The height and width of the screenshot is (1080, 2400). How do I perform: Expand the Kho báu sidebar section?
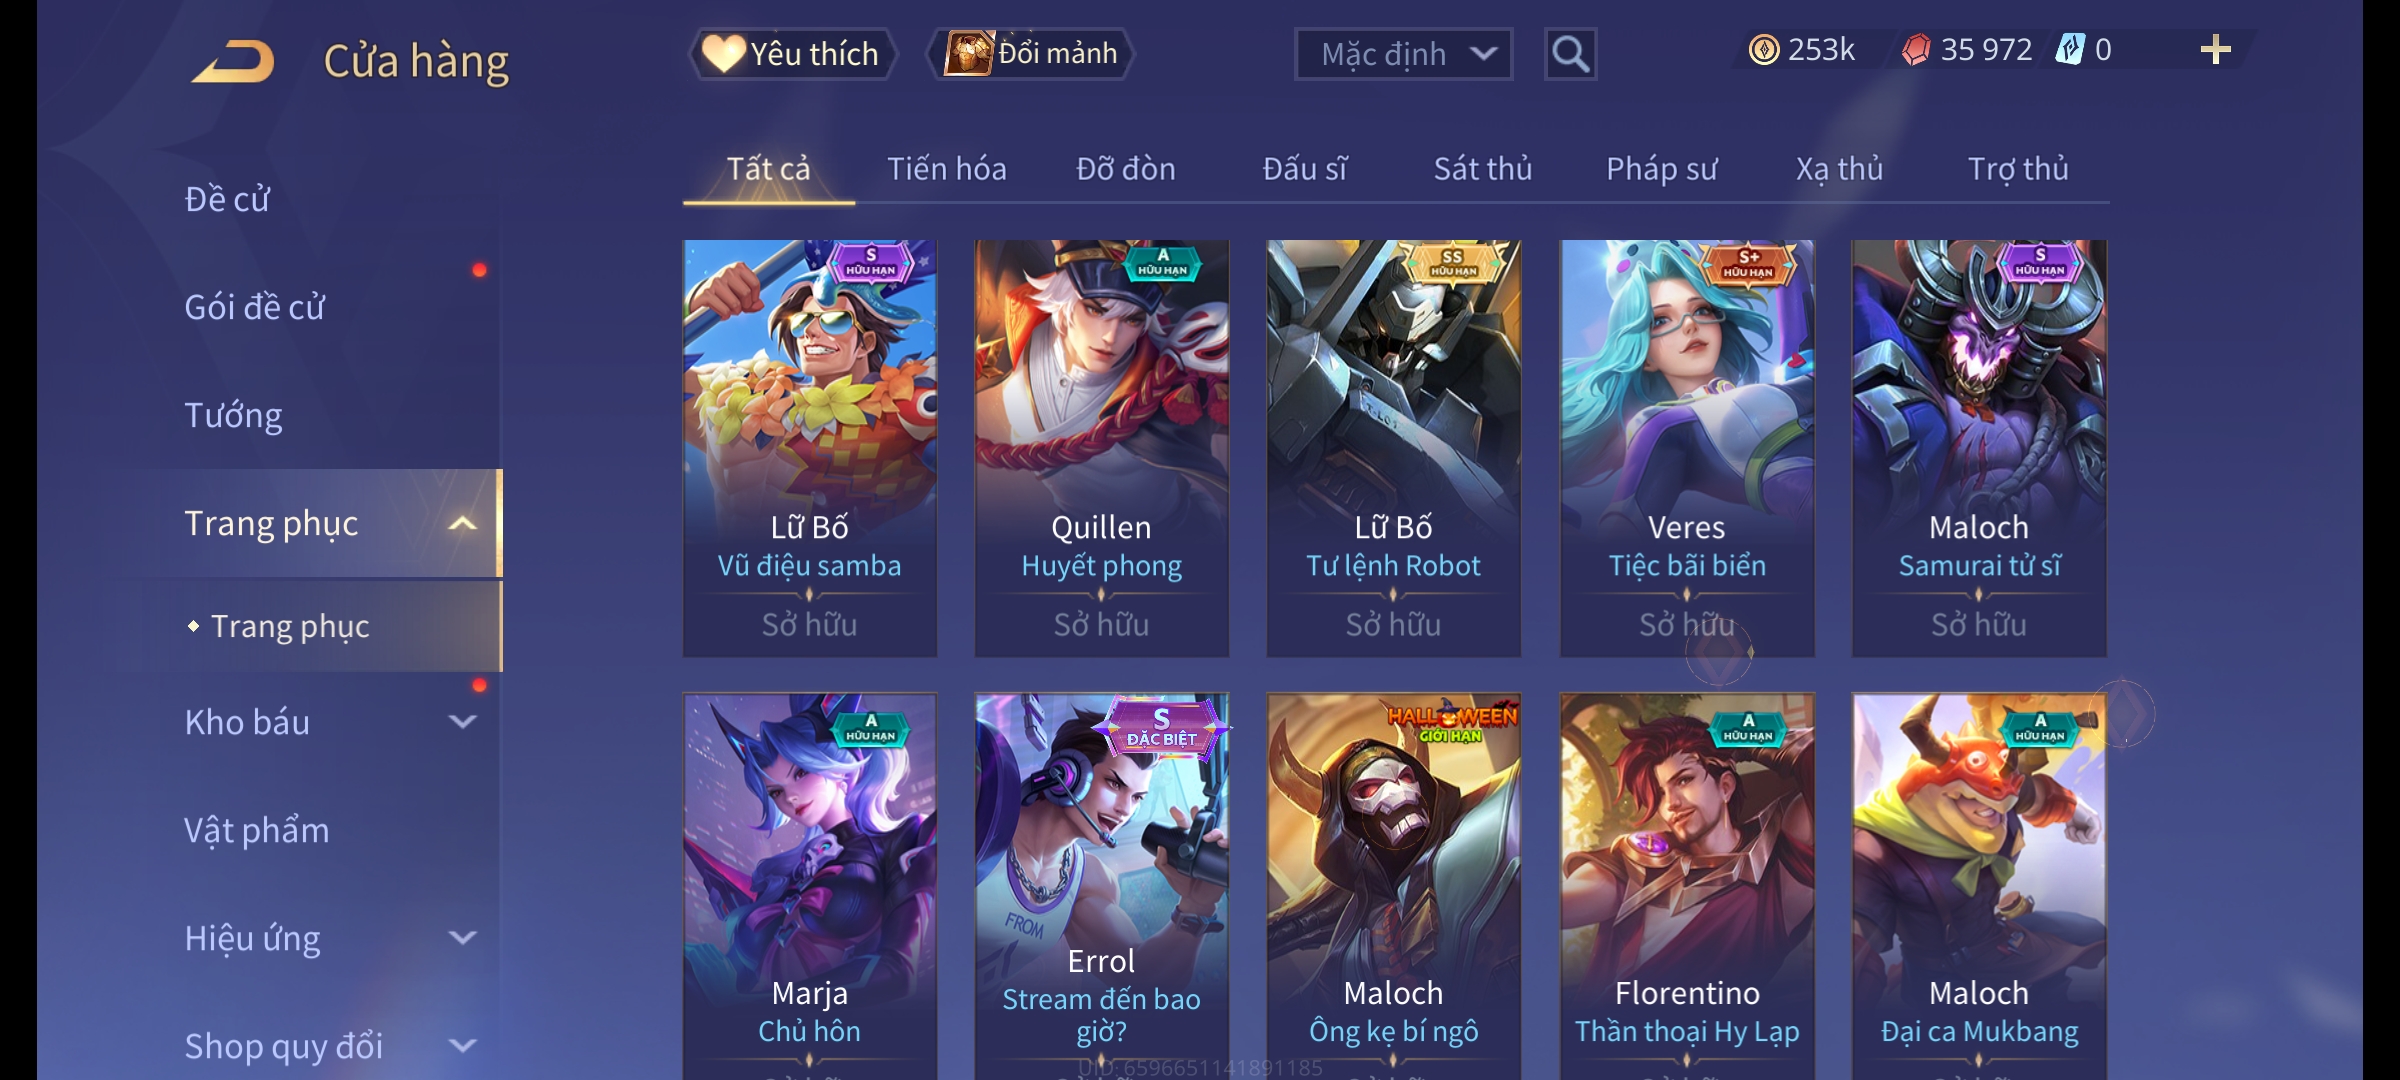pyautogui.click(x=462, y=721)
